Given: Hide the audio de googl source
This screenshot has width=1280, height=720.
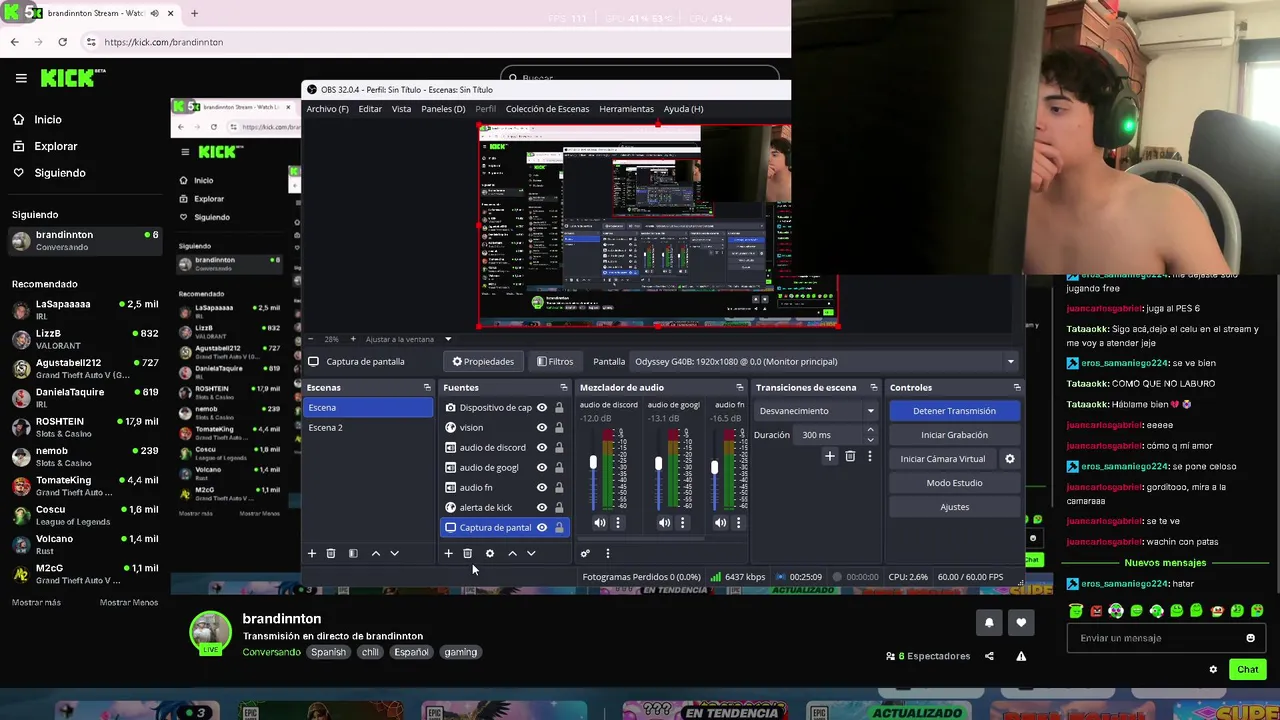Looking at the screenshot, I should pyautogui.click(x=542, y=467).
